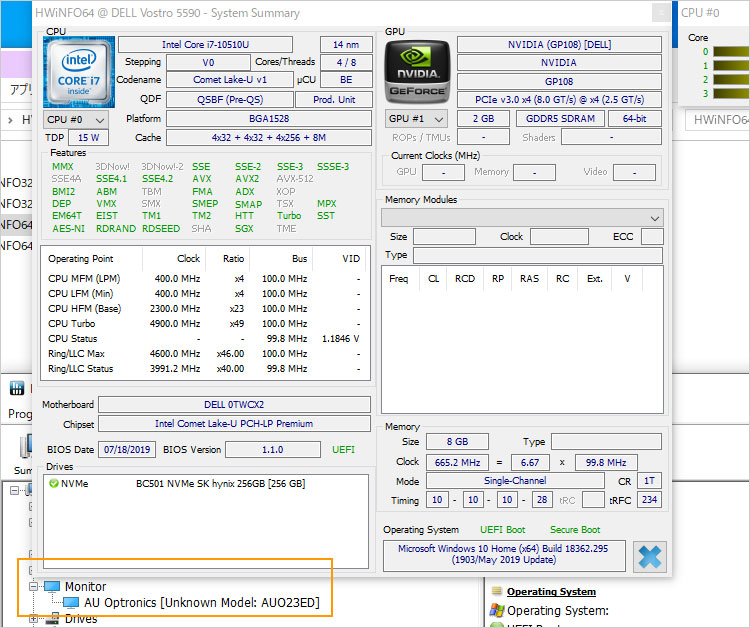The height and width of the screenshot is (628, 750).
Task: Open the Memory Modules dropdown
Action: [x=522, y=218]
